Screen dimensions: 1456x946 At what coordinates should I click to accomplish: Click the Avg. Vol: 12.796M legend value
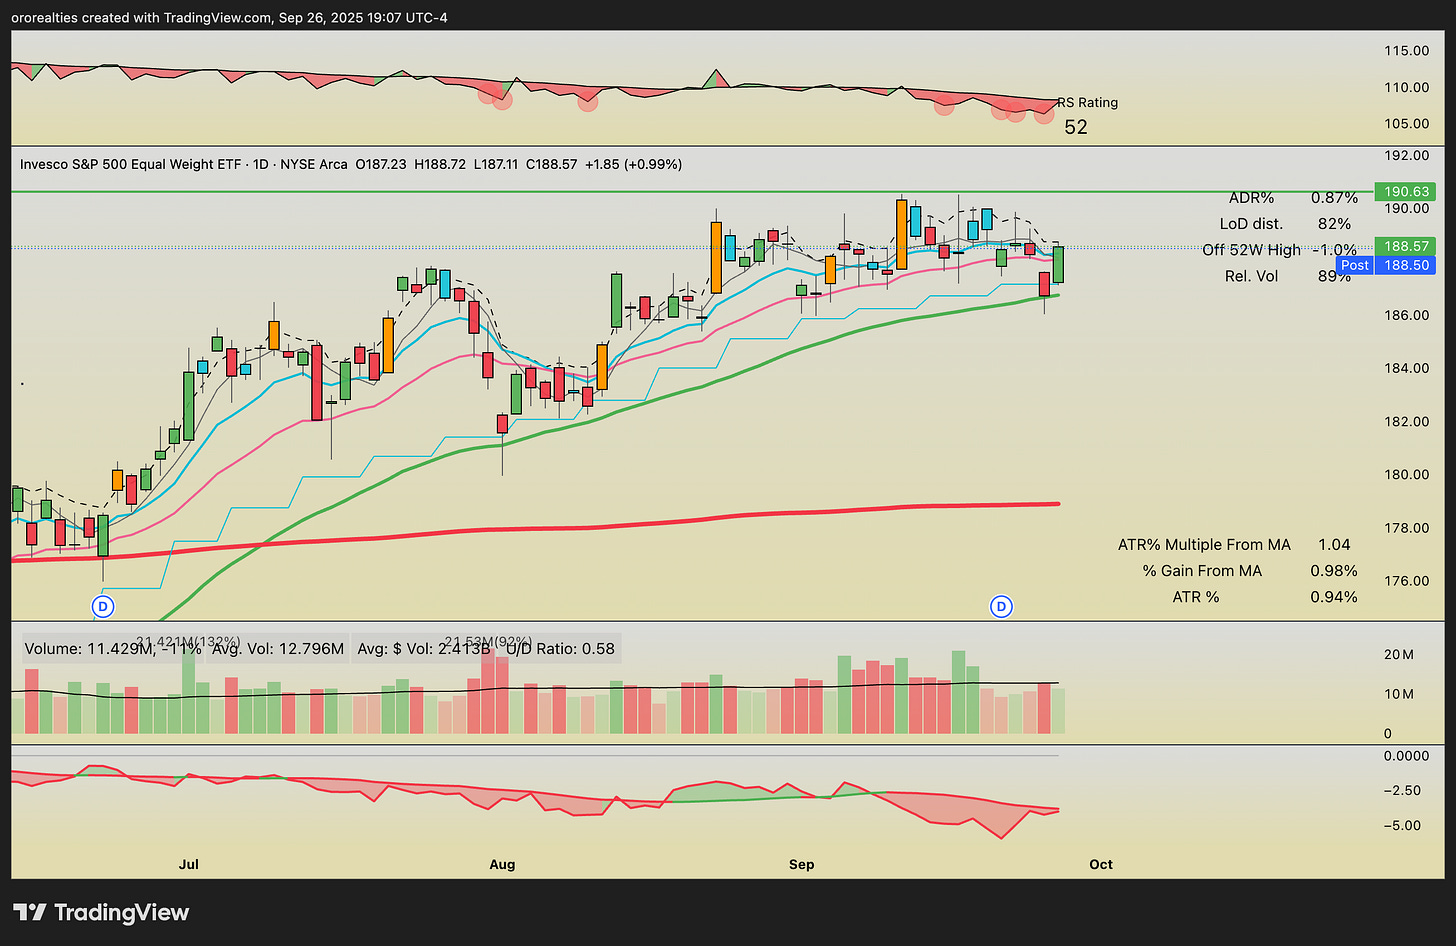(278, 649)
